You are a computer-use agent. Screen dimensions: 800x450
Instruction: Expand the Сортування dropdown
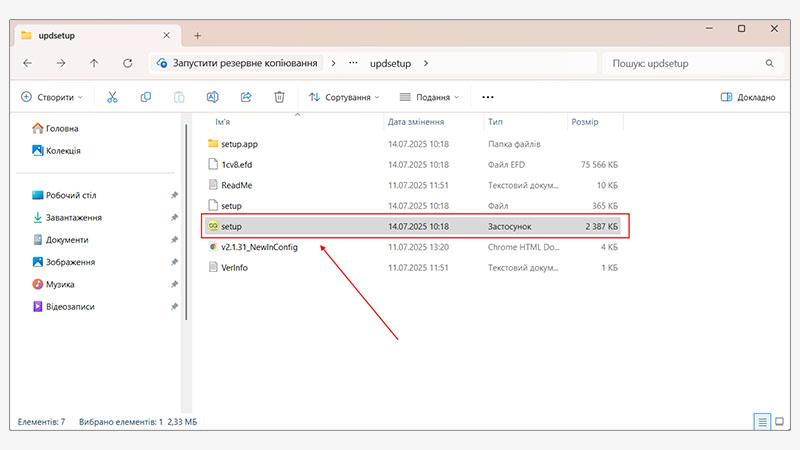tap(345, 97)
